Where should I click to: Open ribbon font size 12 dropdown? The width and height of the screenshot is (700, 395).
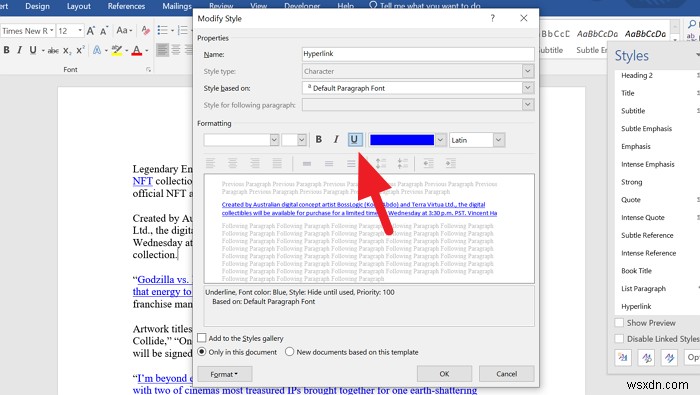pos(80,30)
